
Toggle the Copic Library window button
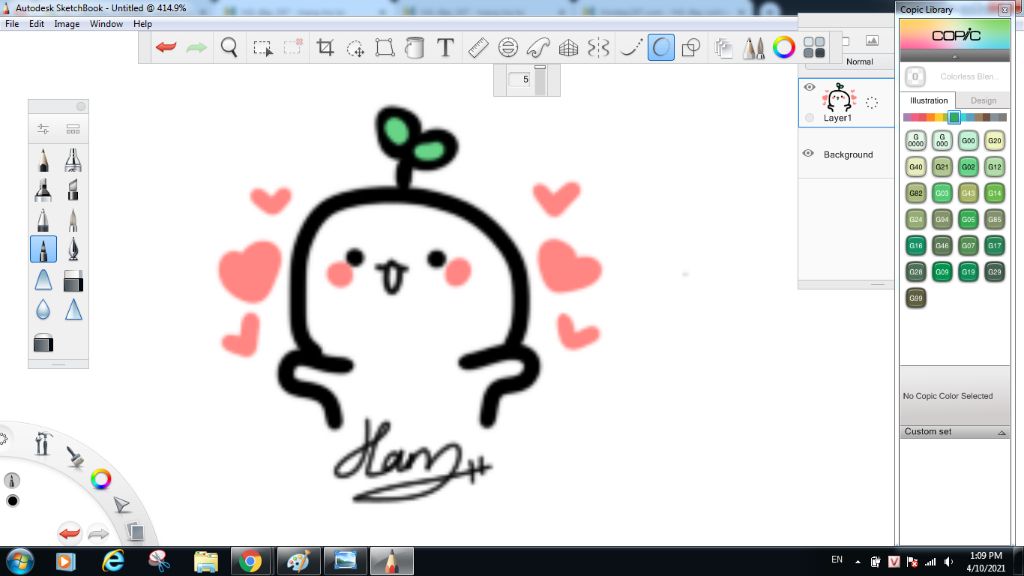[x=814, y=47]
